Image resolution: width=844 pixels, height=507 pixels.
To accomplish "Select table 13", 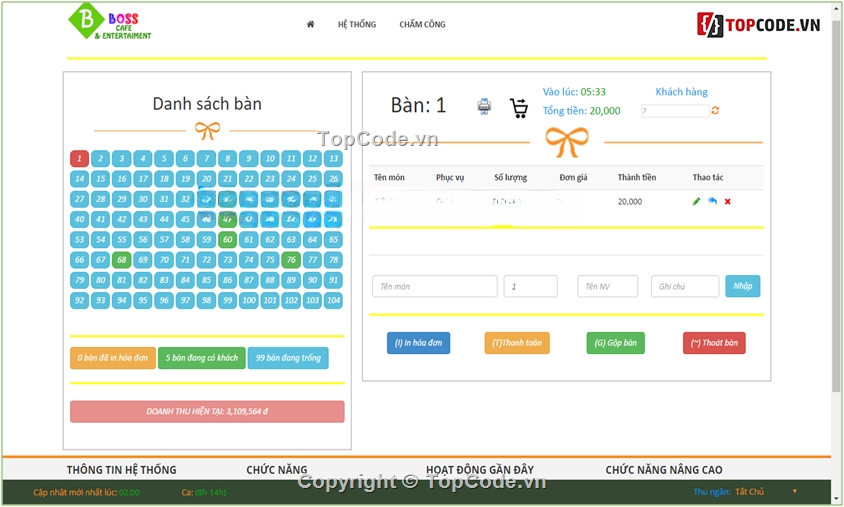I will [x=333, y=158].
